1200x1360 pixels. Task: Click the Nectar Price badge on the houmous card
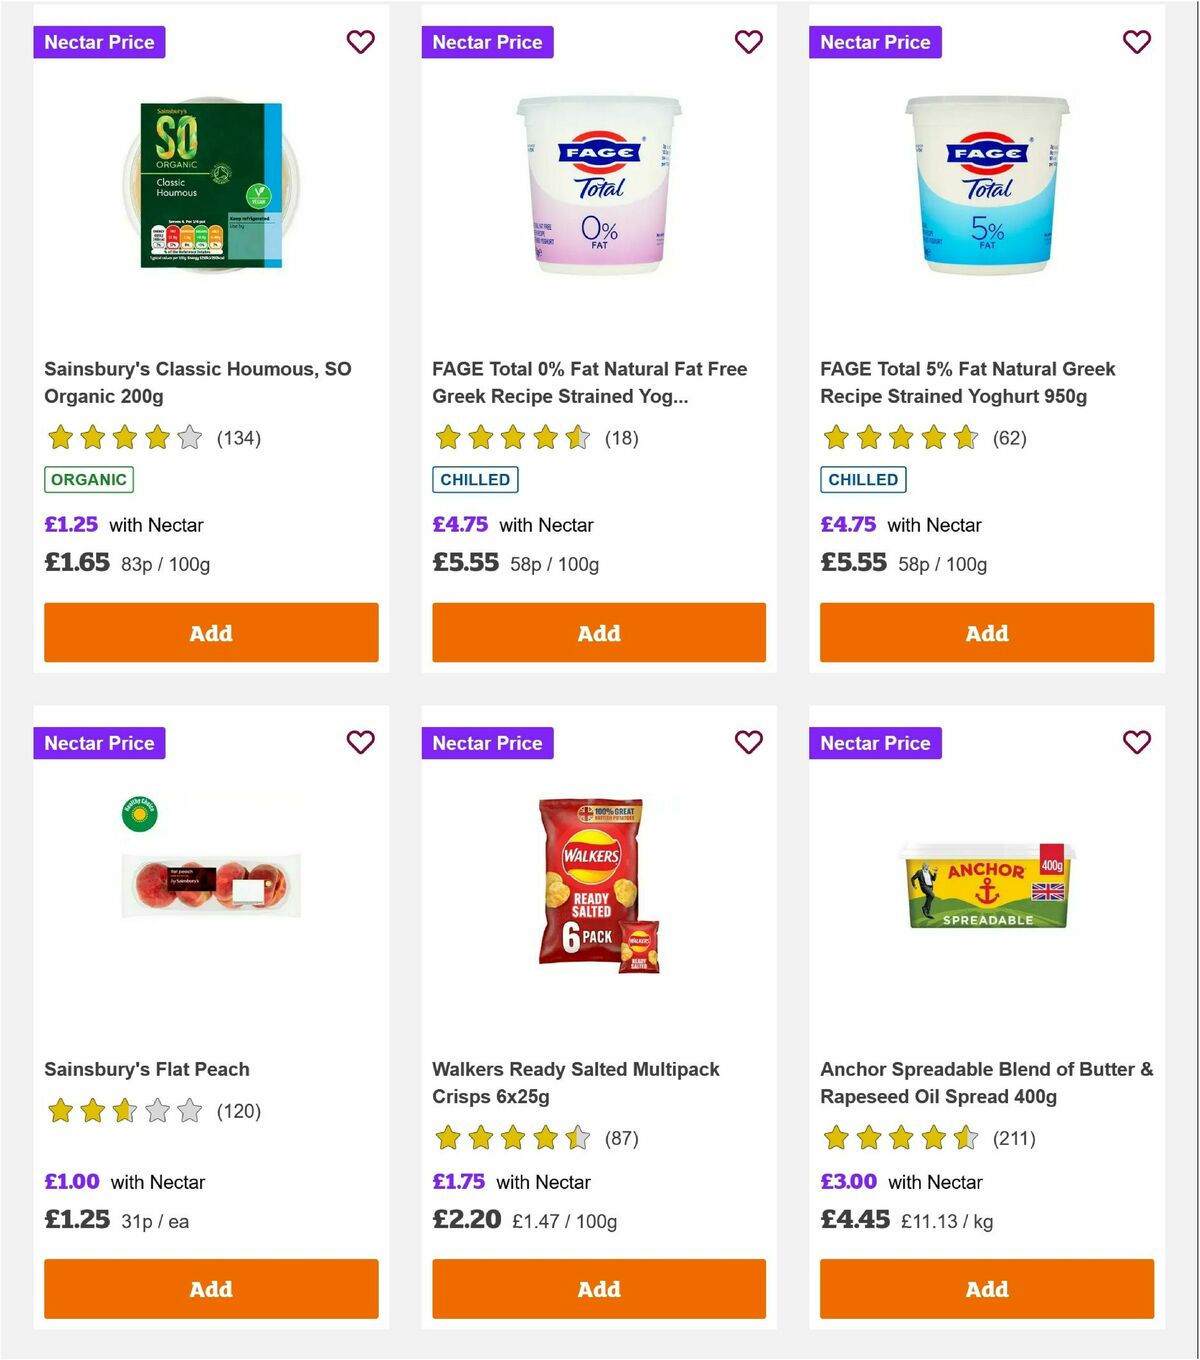(x=99, y=42)
